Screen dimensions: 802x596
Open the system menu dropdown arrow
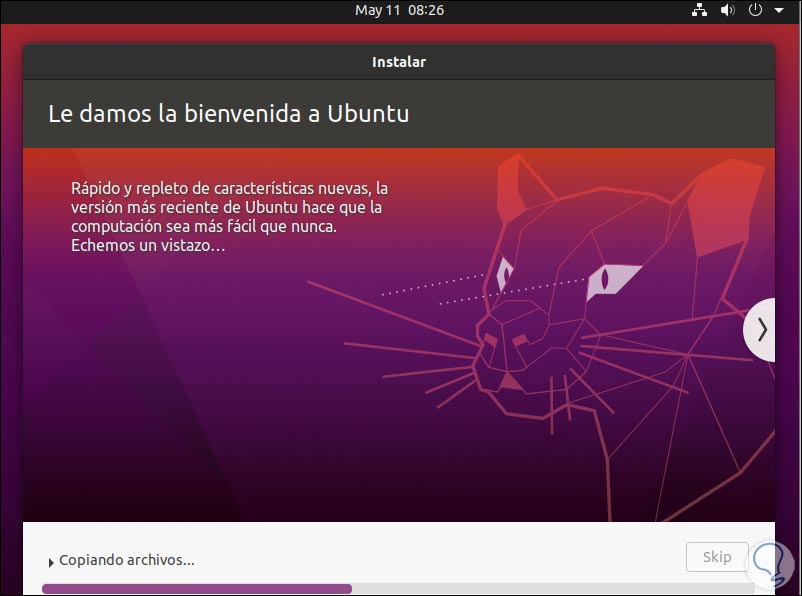[778, 10]
